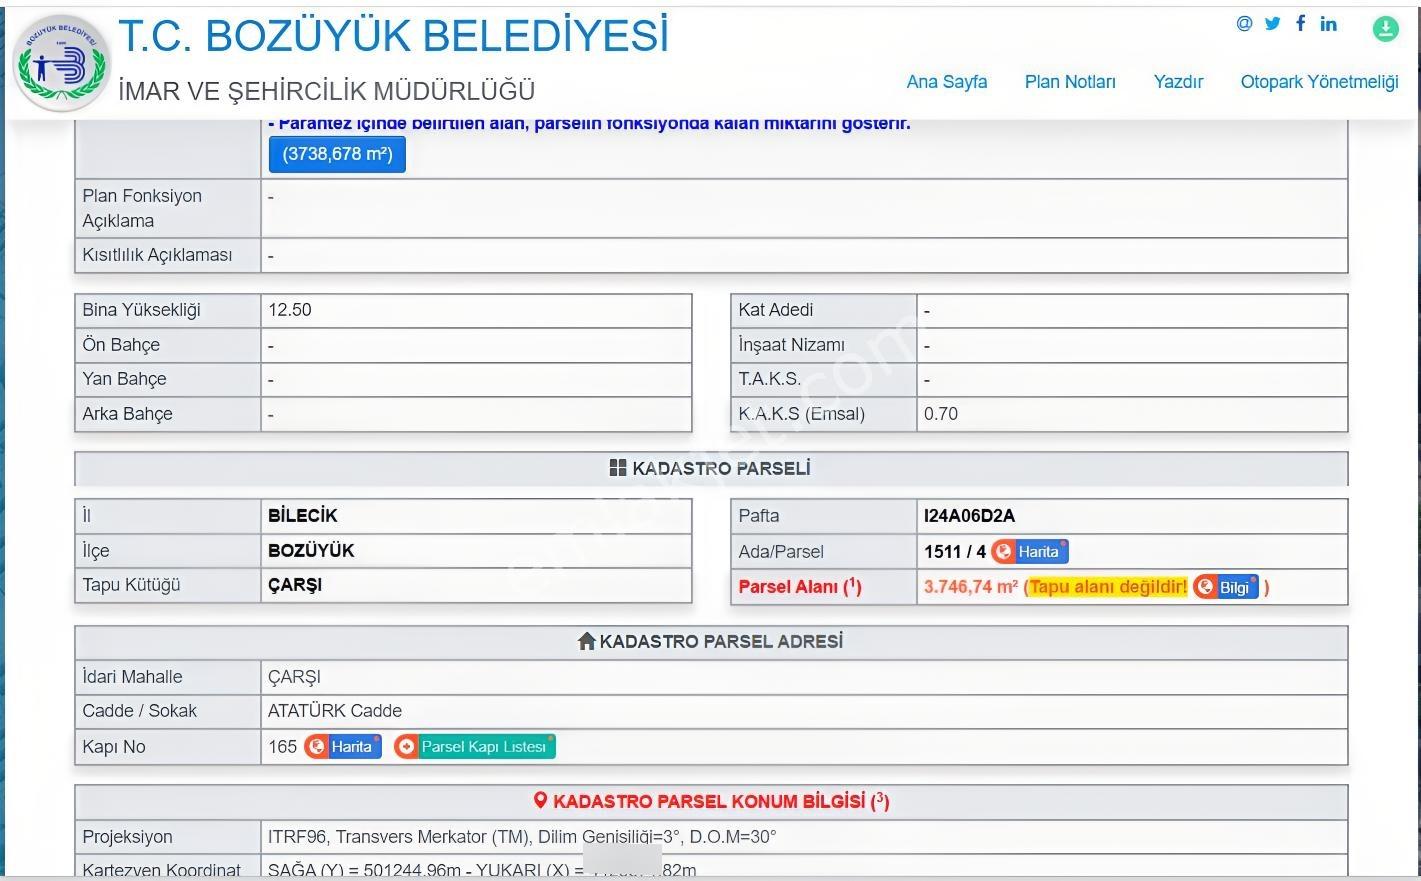Click the Arka Bahçe label
This screenshot has height=881, width=1421.
(x=127, y=414)
